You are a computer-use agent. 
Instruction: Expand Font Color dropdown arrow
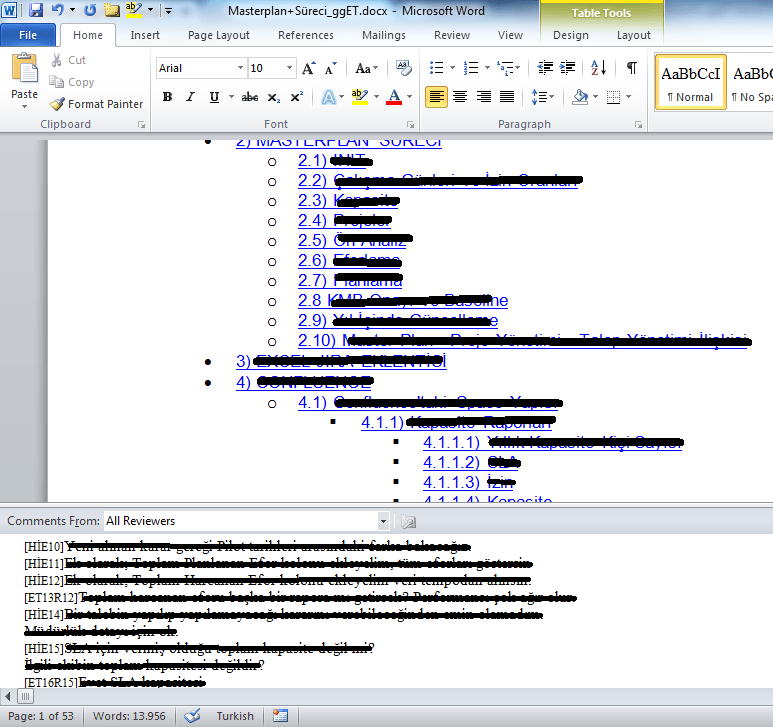tap(409, 97)
